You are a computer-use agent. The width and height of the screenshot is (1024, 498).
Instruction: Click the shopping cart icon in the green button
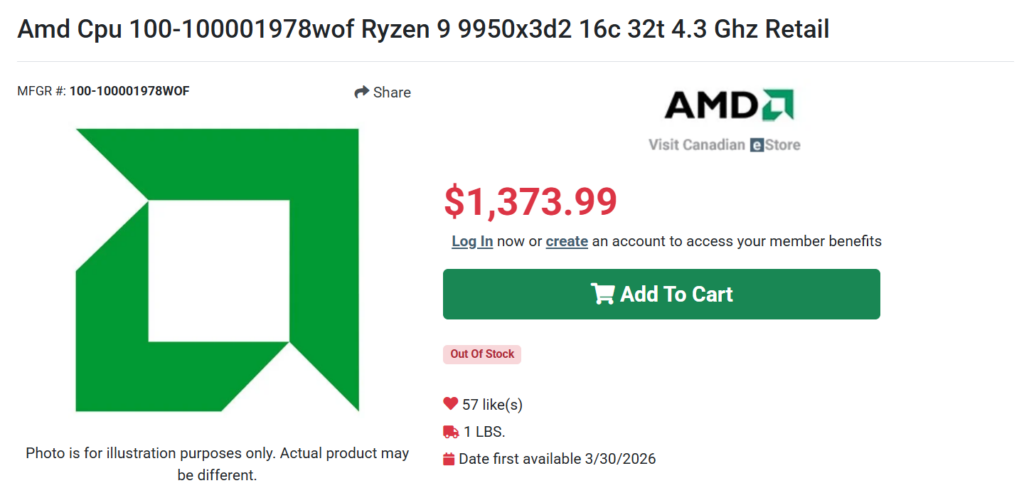click(x=602, y=294)
